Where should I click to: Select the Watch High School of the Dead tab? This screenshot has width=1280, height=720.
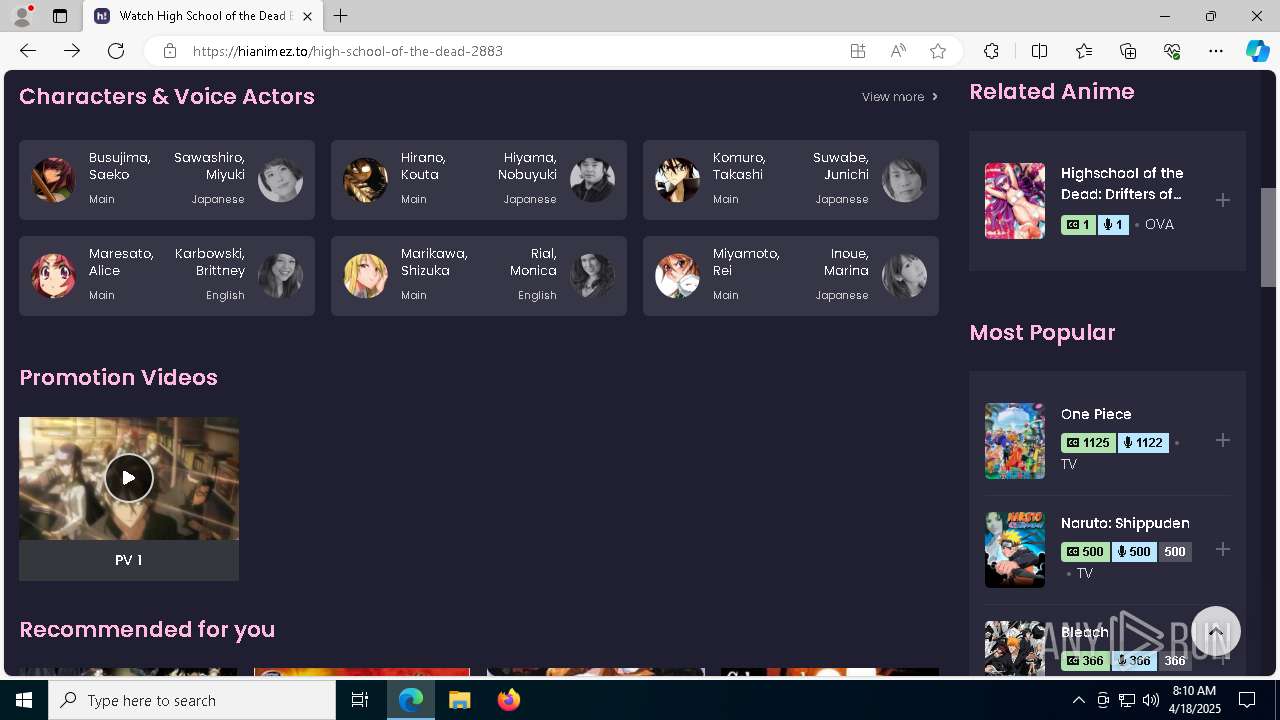tap(203, 16)
